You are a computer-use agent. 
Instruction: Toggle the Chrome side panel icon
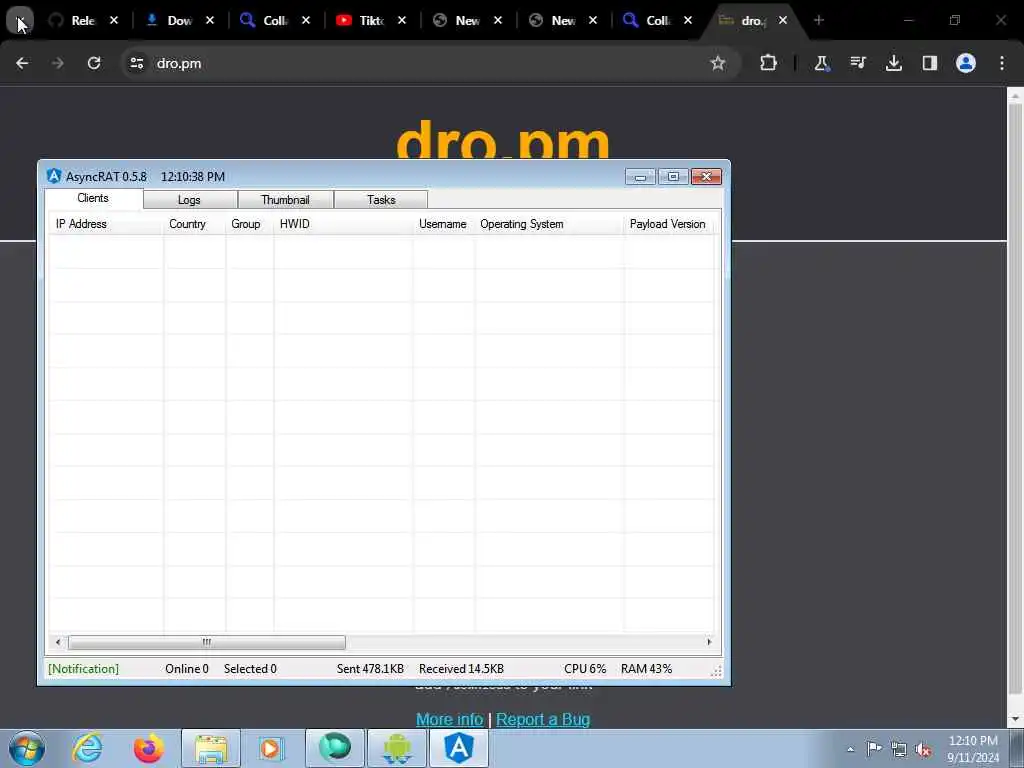coord(930,63)
